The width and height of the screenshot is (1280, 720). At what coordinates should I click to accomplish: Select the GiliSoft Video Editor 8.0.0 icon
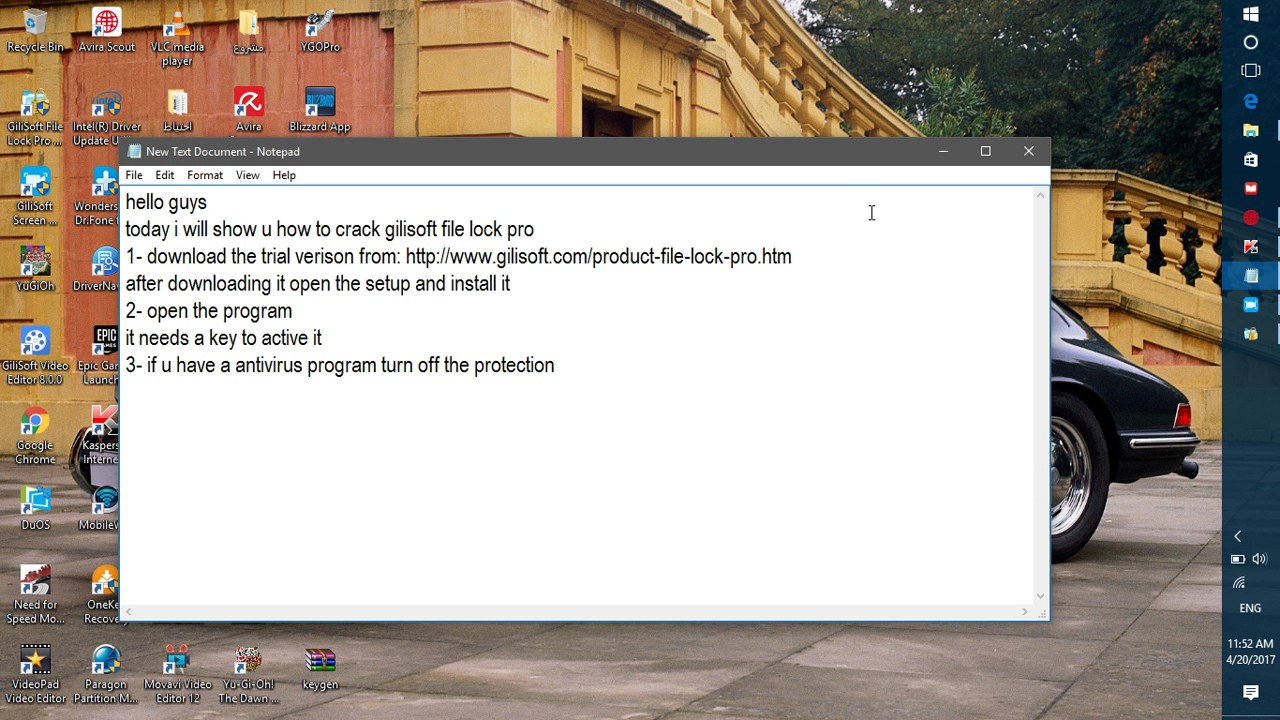[35, 356]
